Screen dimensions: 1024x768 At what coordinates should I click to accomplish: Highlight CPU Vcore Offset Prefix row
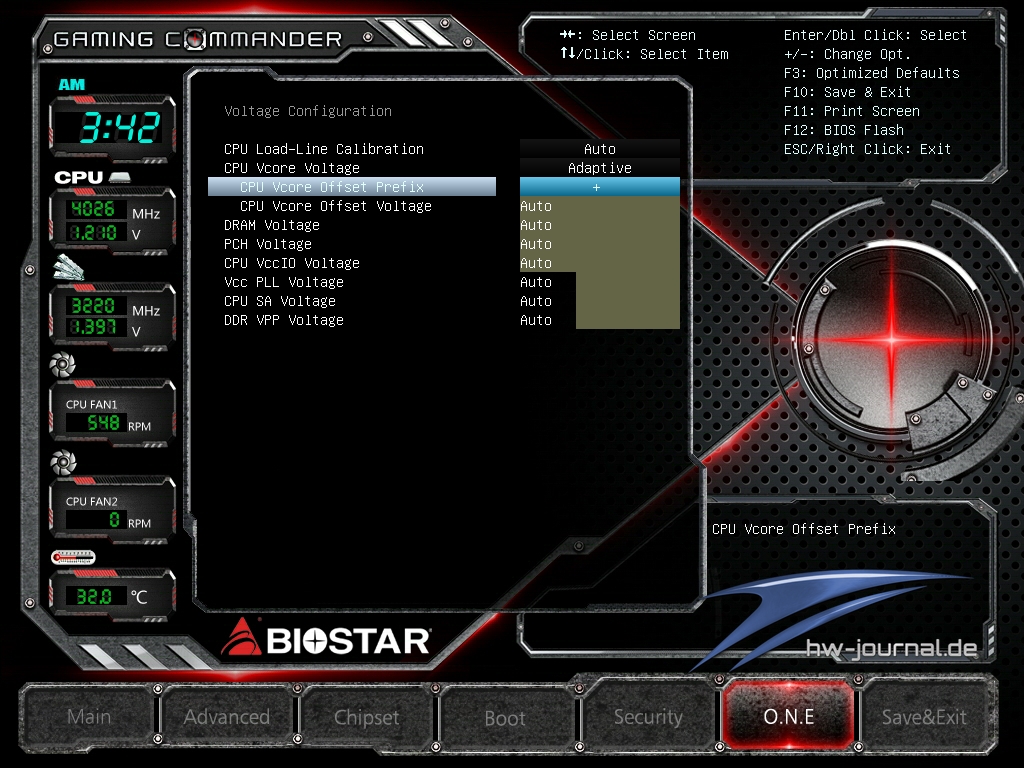pyautogui.click(x=352, y=187)
